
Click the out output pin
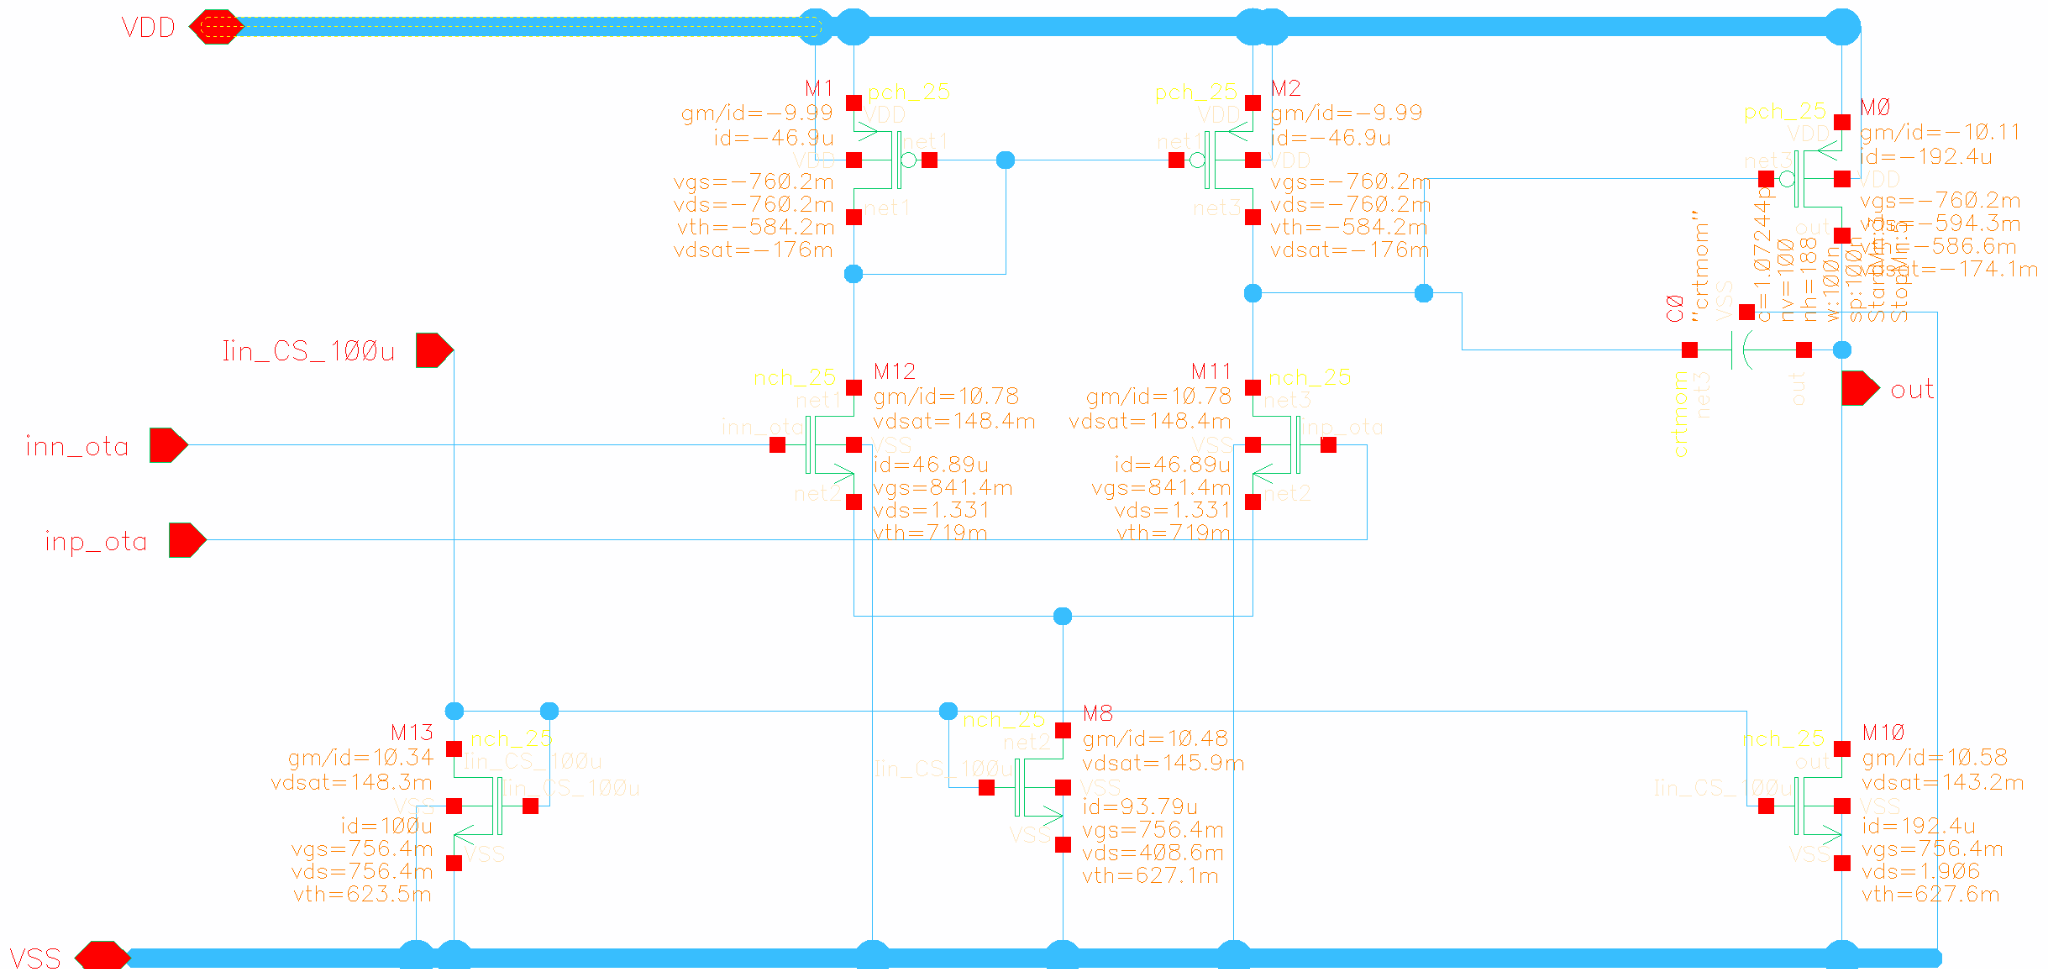click(1859, 388)
